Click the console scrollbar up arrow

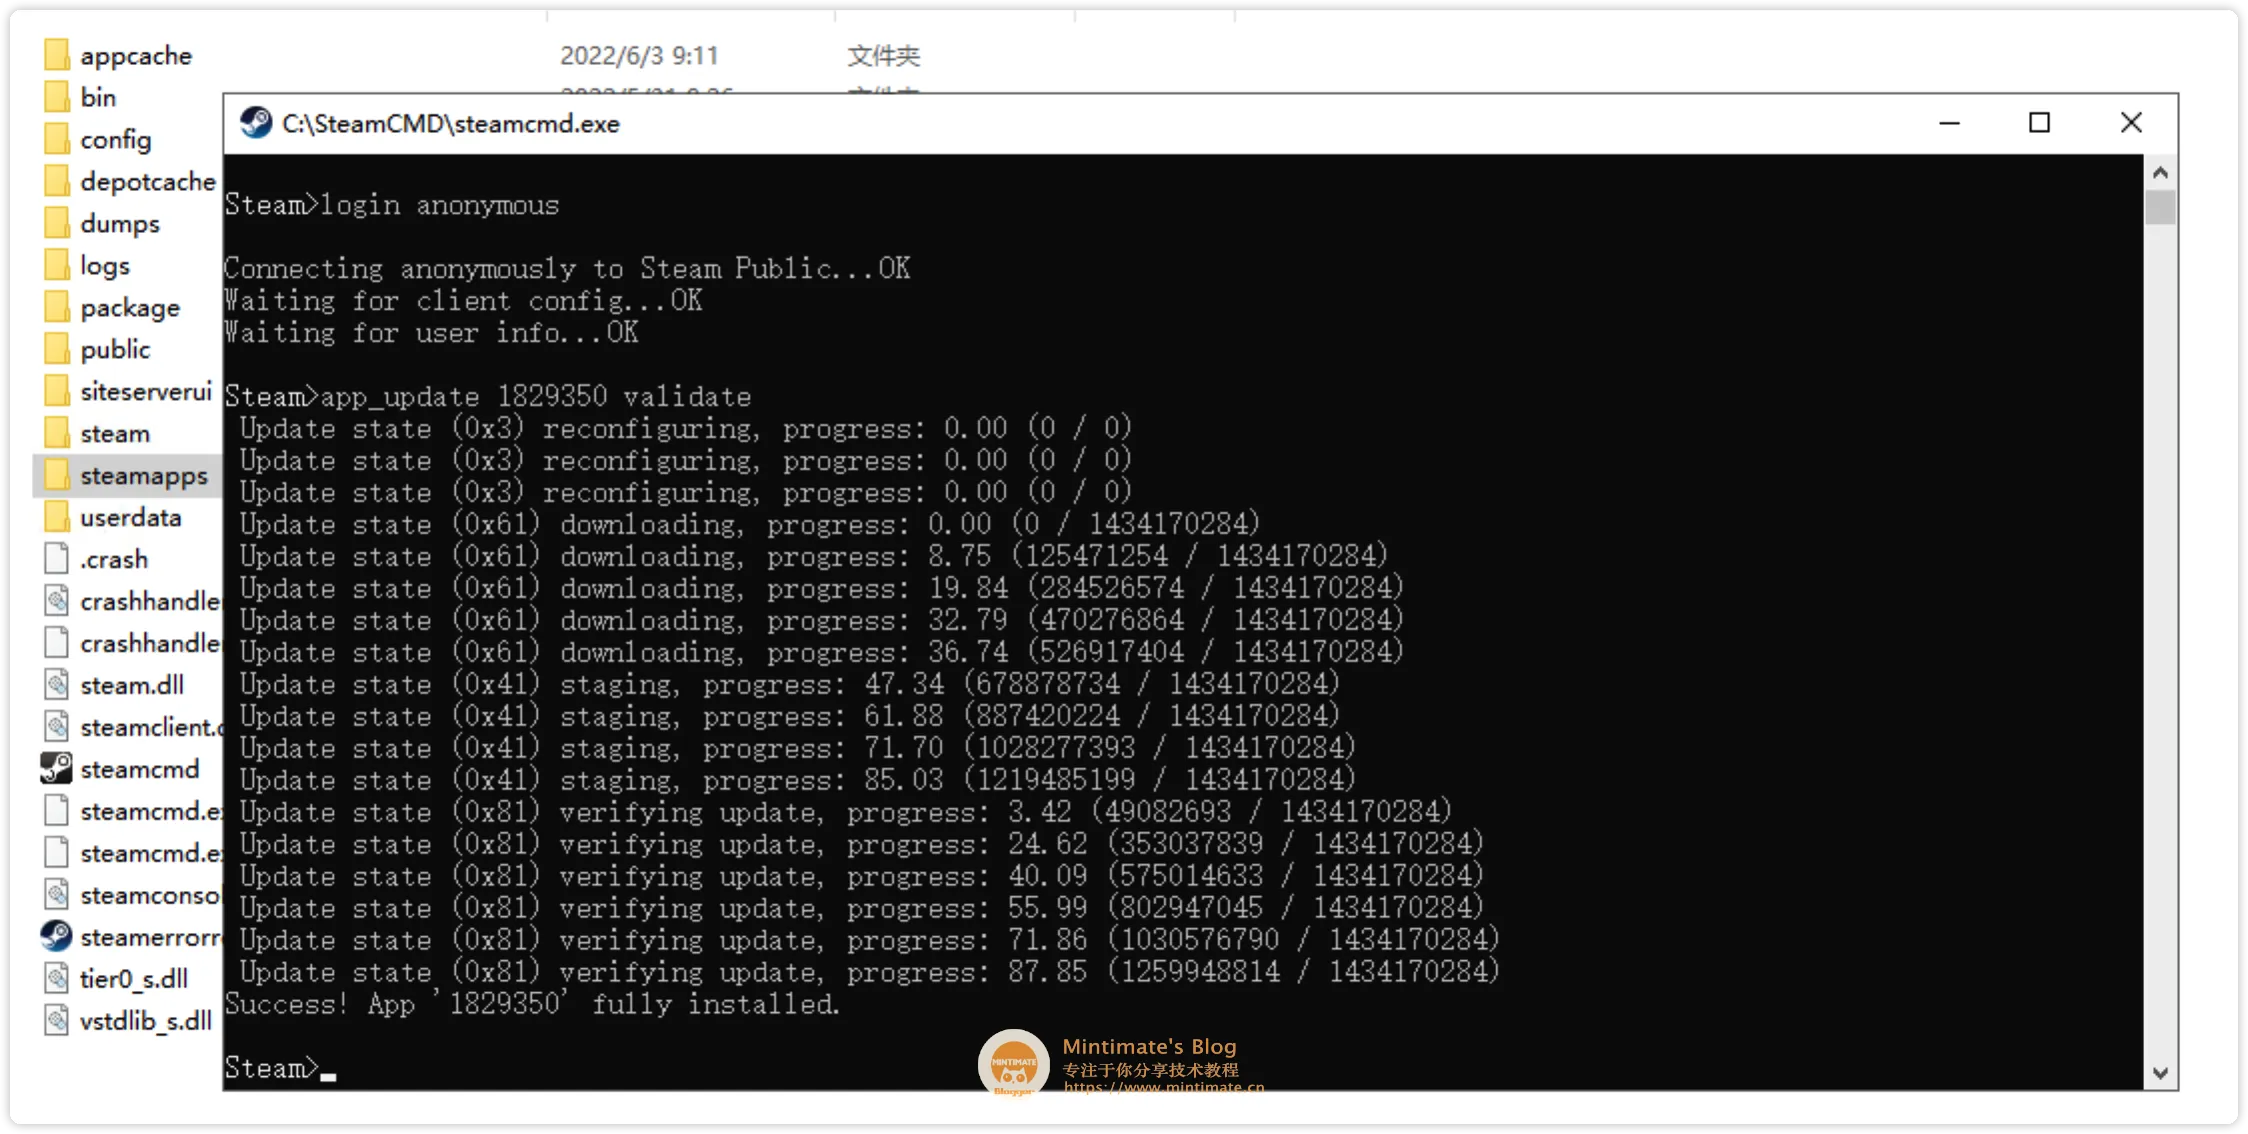(x=2161, y=173)
